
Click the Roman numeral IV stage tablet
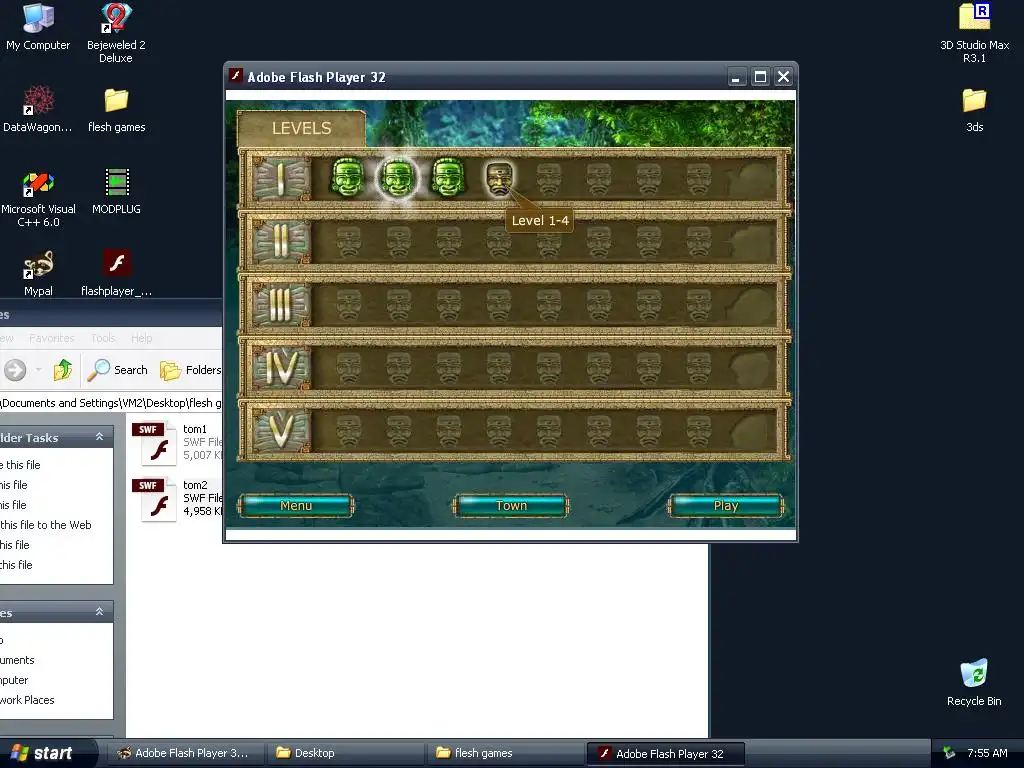click(280, 368)
